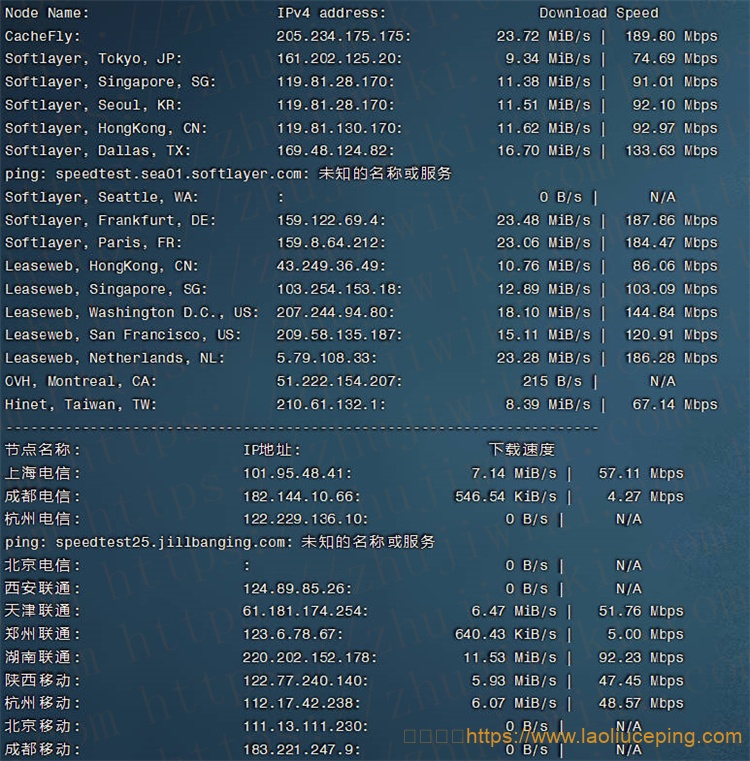Select 'Softlayer, Seoul, KR:' row label
This screenshot has width=750, height=761.
[x=94, y=105]
